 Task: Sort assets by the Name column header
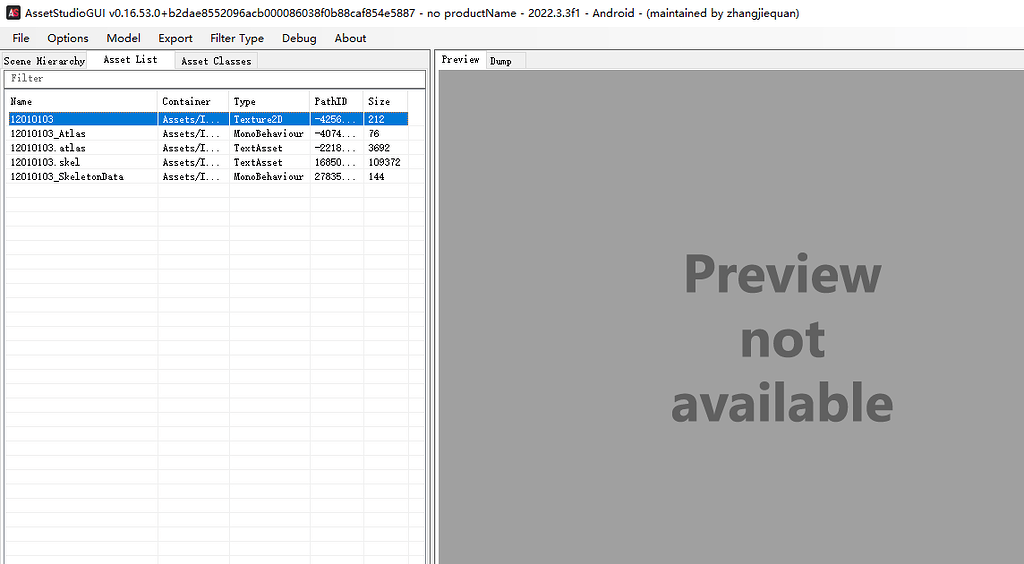point(80,101)
